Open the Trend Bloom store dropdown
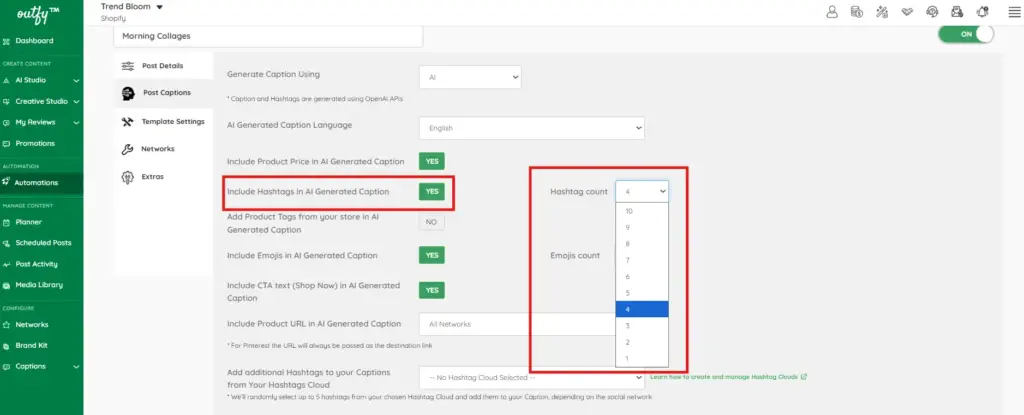 coord(132,7)
